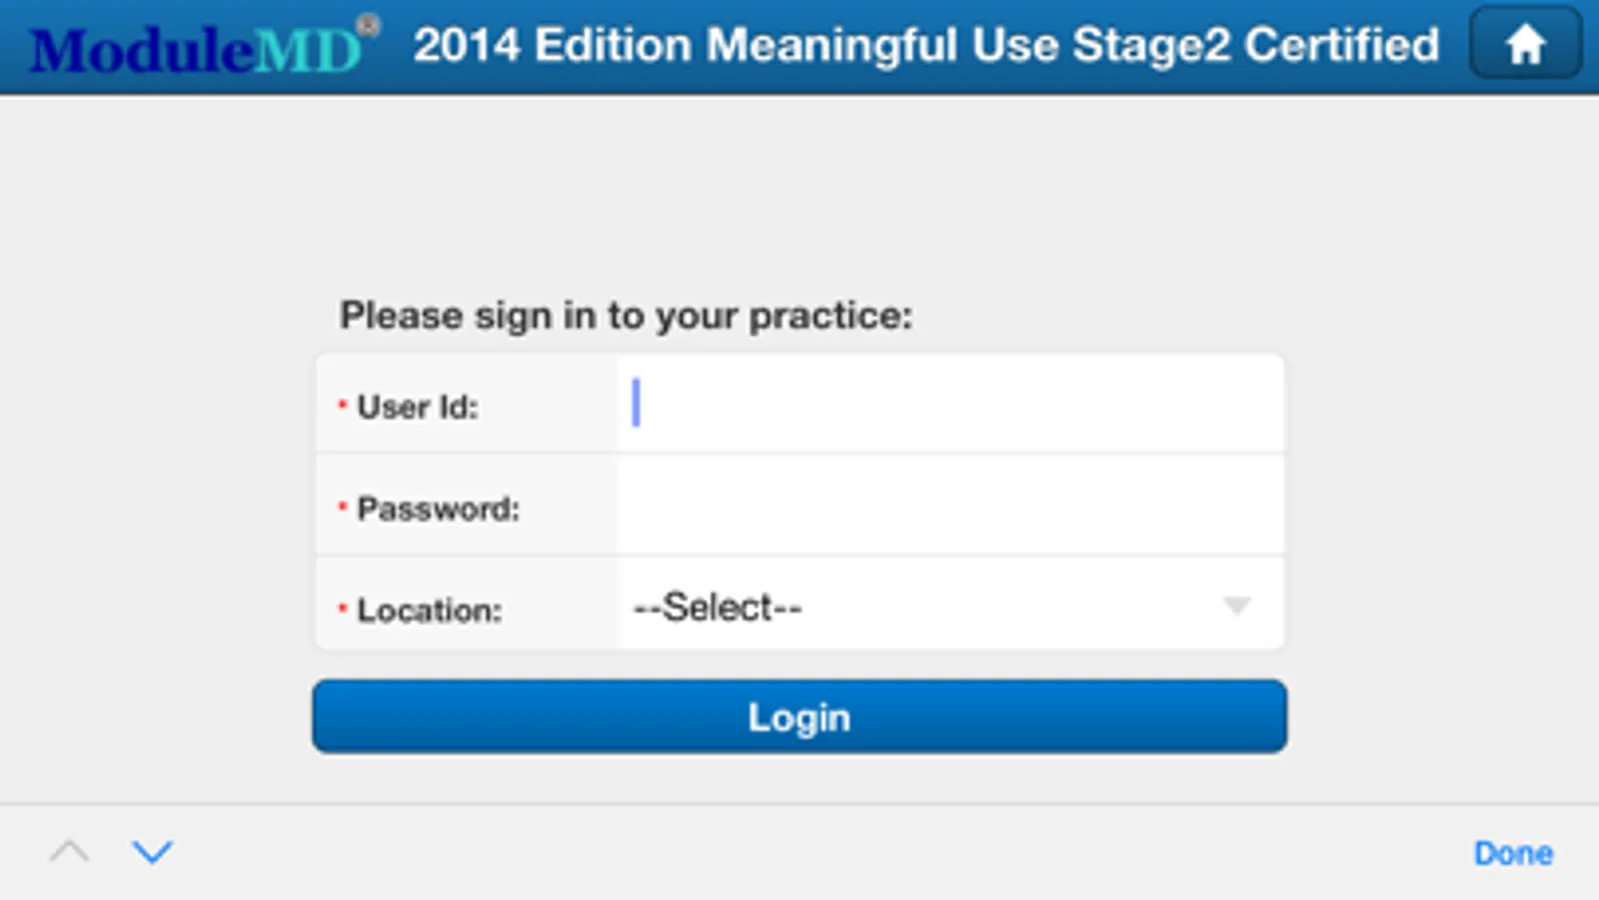Click the Location label
Screen dimensions: 1599x900
[429, 610]
